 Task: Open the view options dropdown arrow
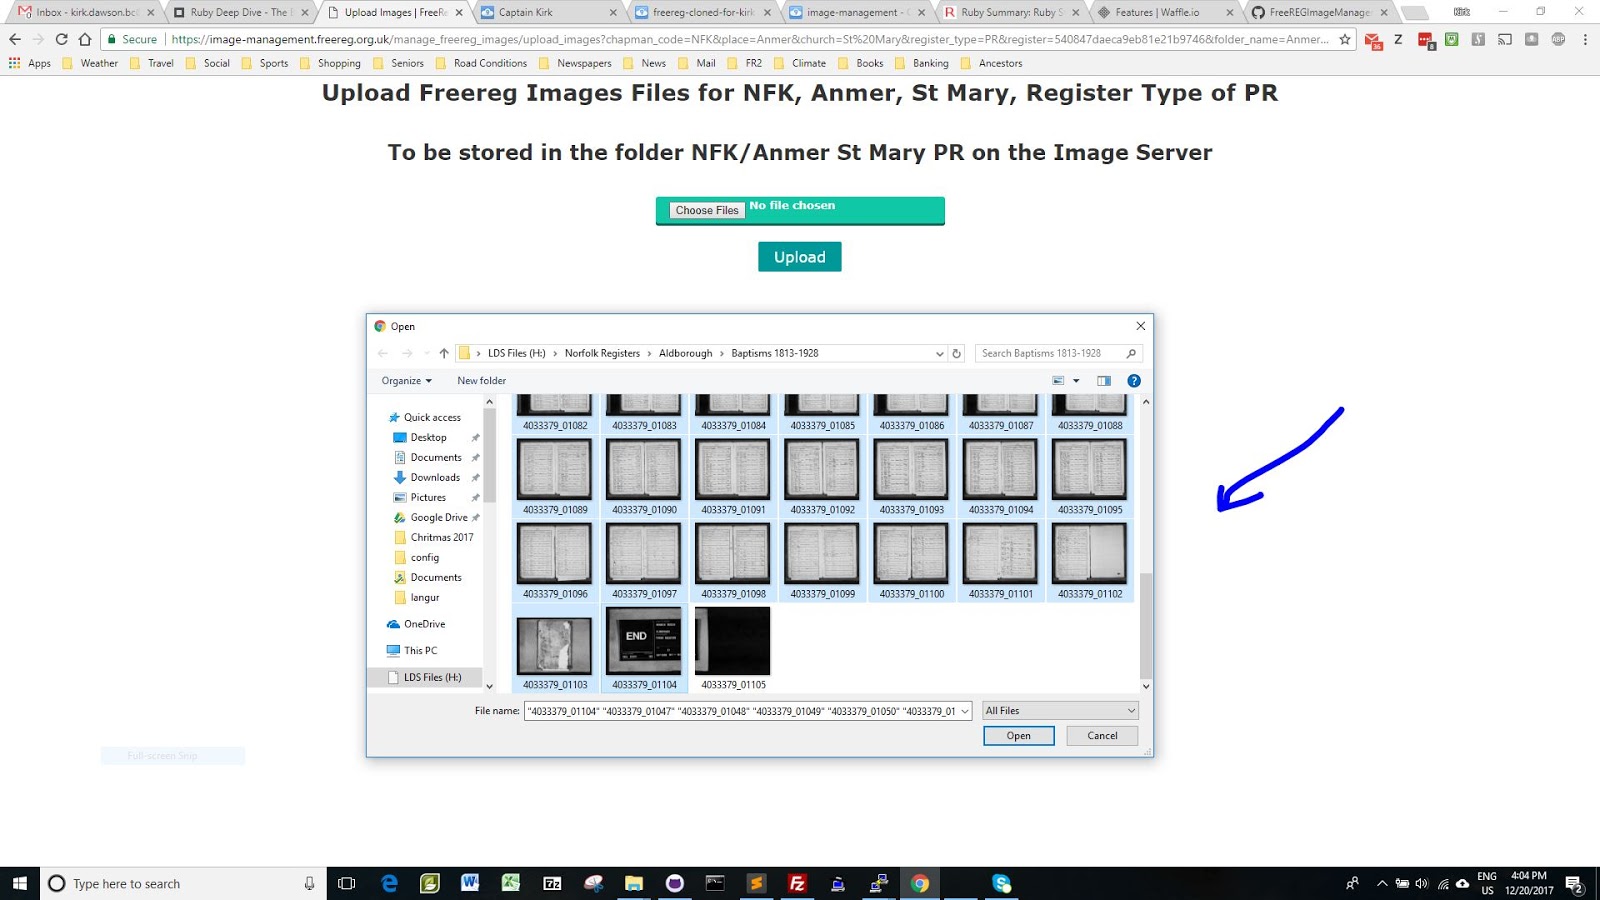click(1076, 381)
